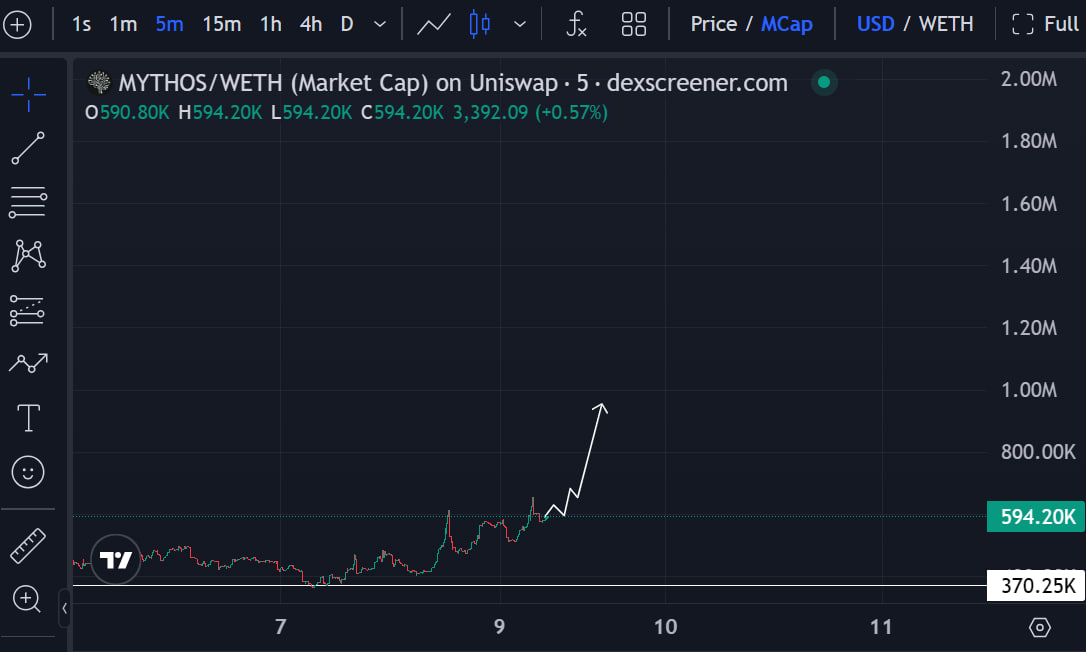Switch chart to Price mode
The height and width of the screenshot is (652, 1086).
(x=713, y=24)
